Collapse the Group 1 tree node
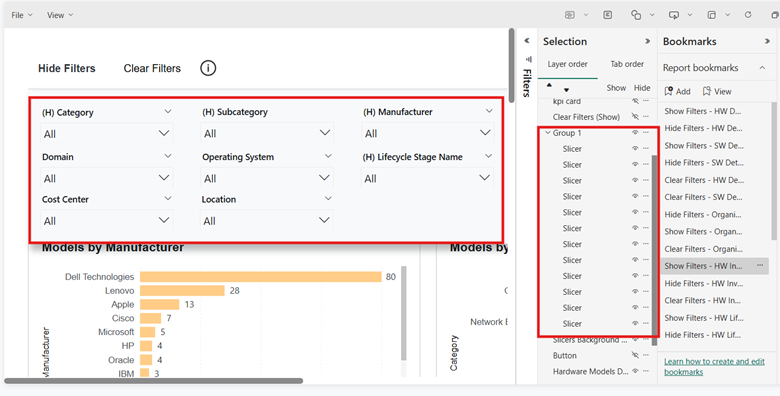The width and height of the screenshot is (780, 396). pos(548,133)
